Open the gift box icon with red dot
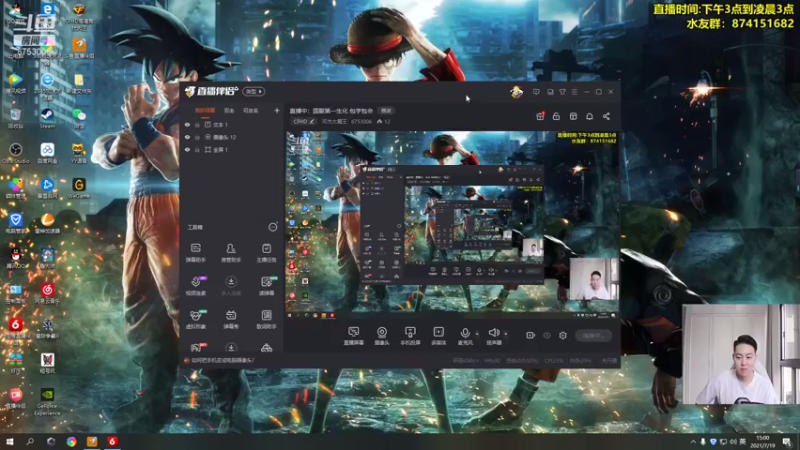The image size is (800, 450). [540, 116]
